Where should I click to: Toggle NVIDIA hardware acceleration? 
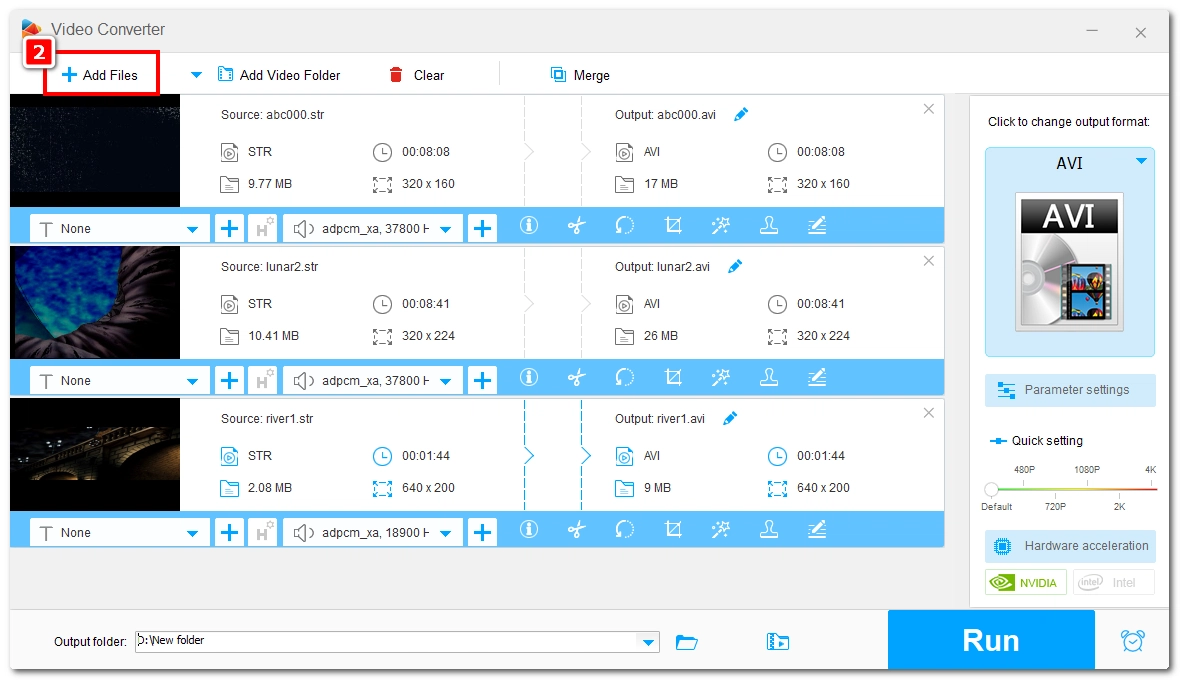[x=1026, y=583]
